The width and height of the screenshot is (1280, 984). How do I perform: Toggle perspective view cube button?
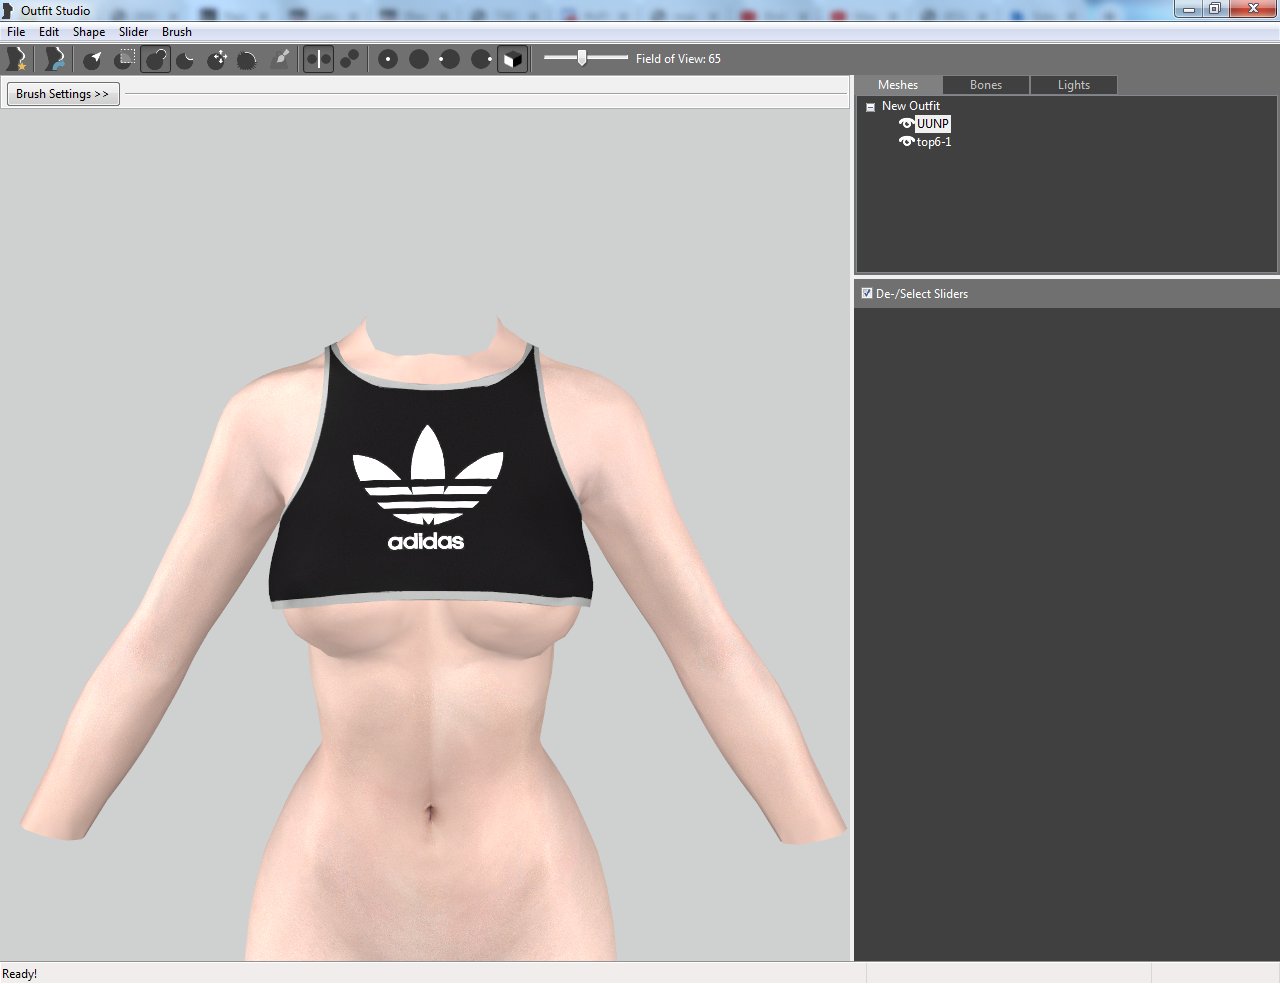click(512, 59)
